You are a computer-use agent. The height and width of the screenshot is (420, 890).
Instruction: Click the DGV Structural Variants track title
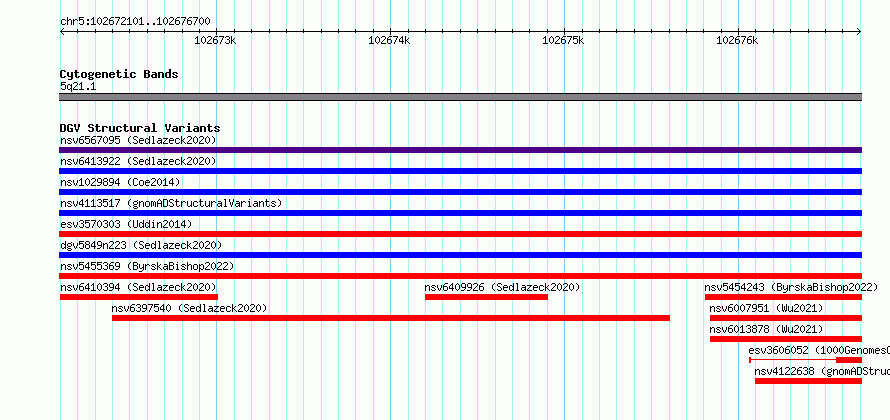(140, 128)
